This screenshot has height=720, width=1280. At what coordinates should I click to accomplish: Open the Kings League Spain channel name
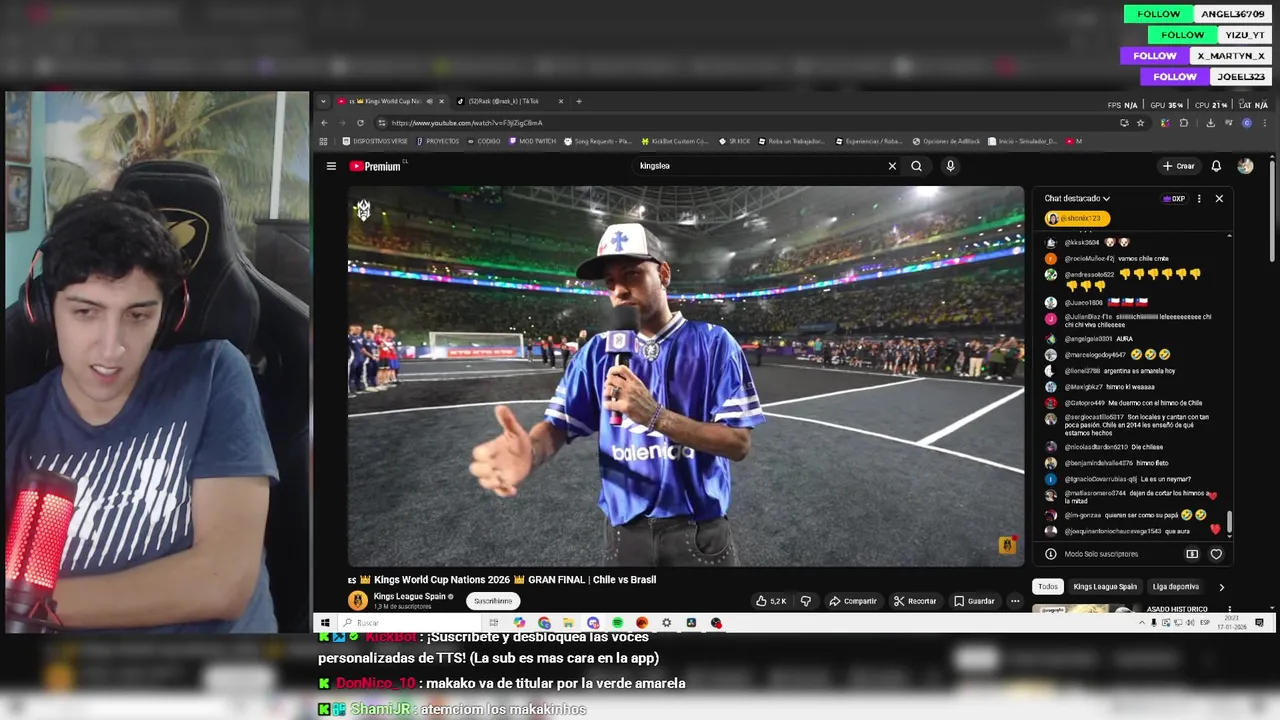410,597
